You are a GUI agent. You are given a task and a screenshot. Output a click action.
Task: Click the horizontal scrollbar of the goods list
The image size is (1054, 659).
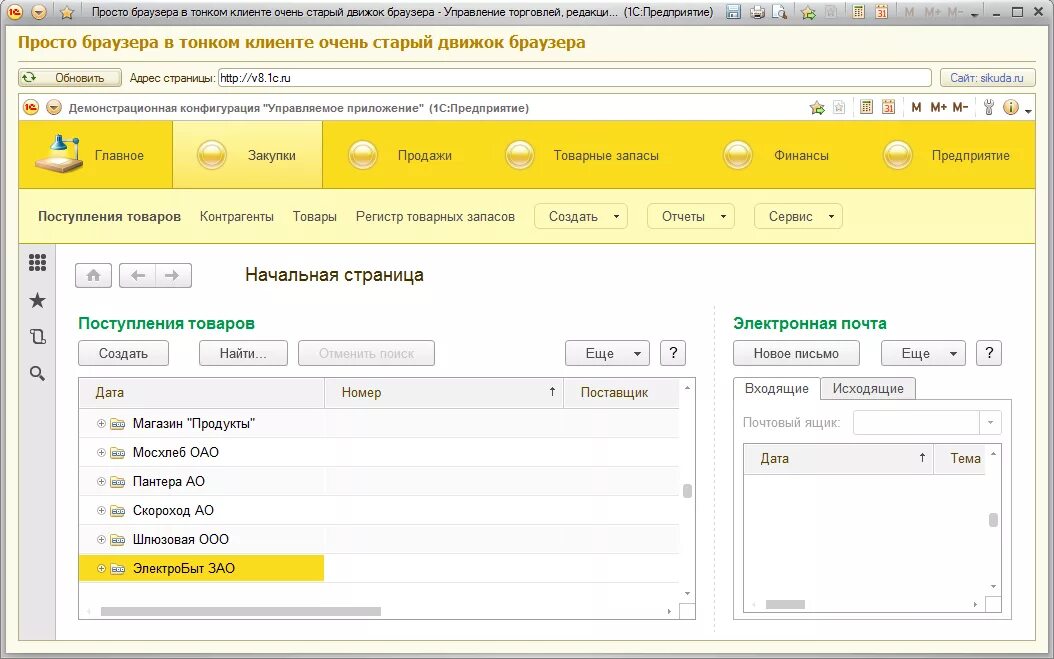point(241,611)
